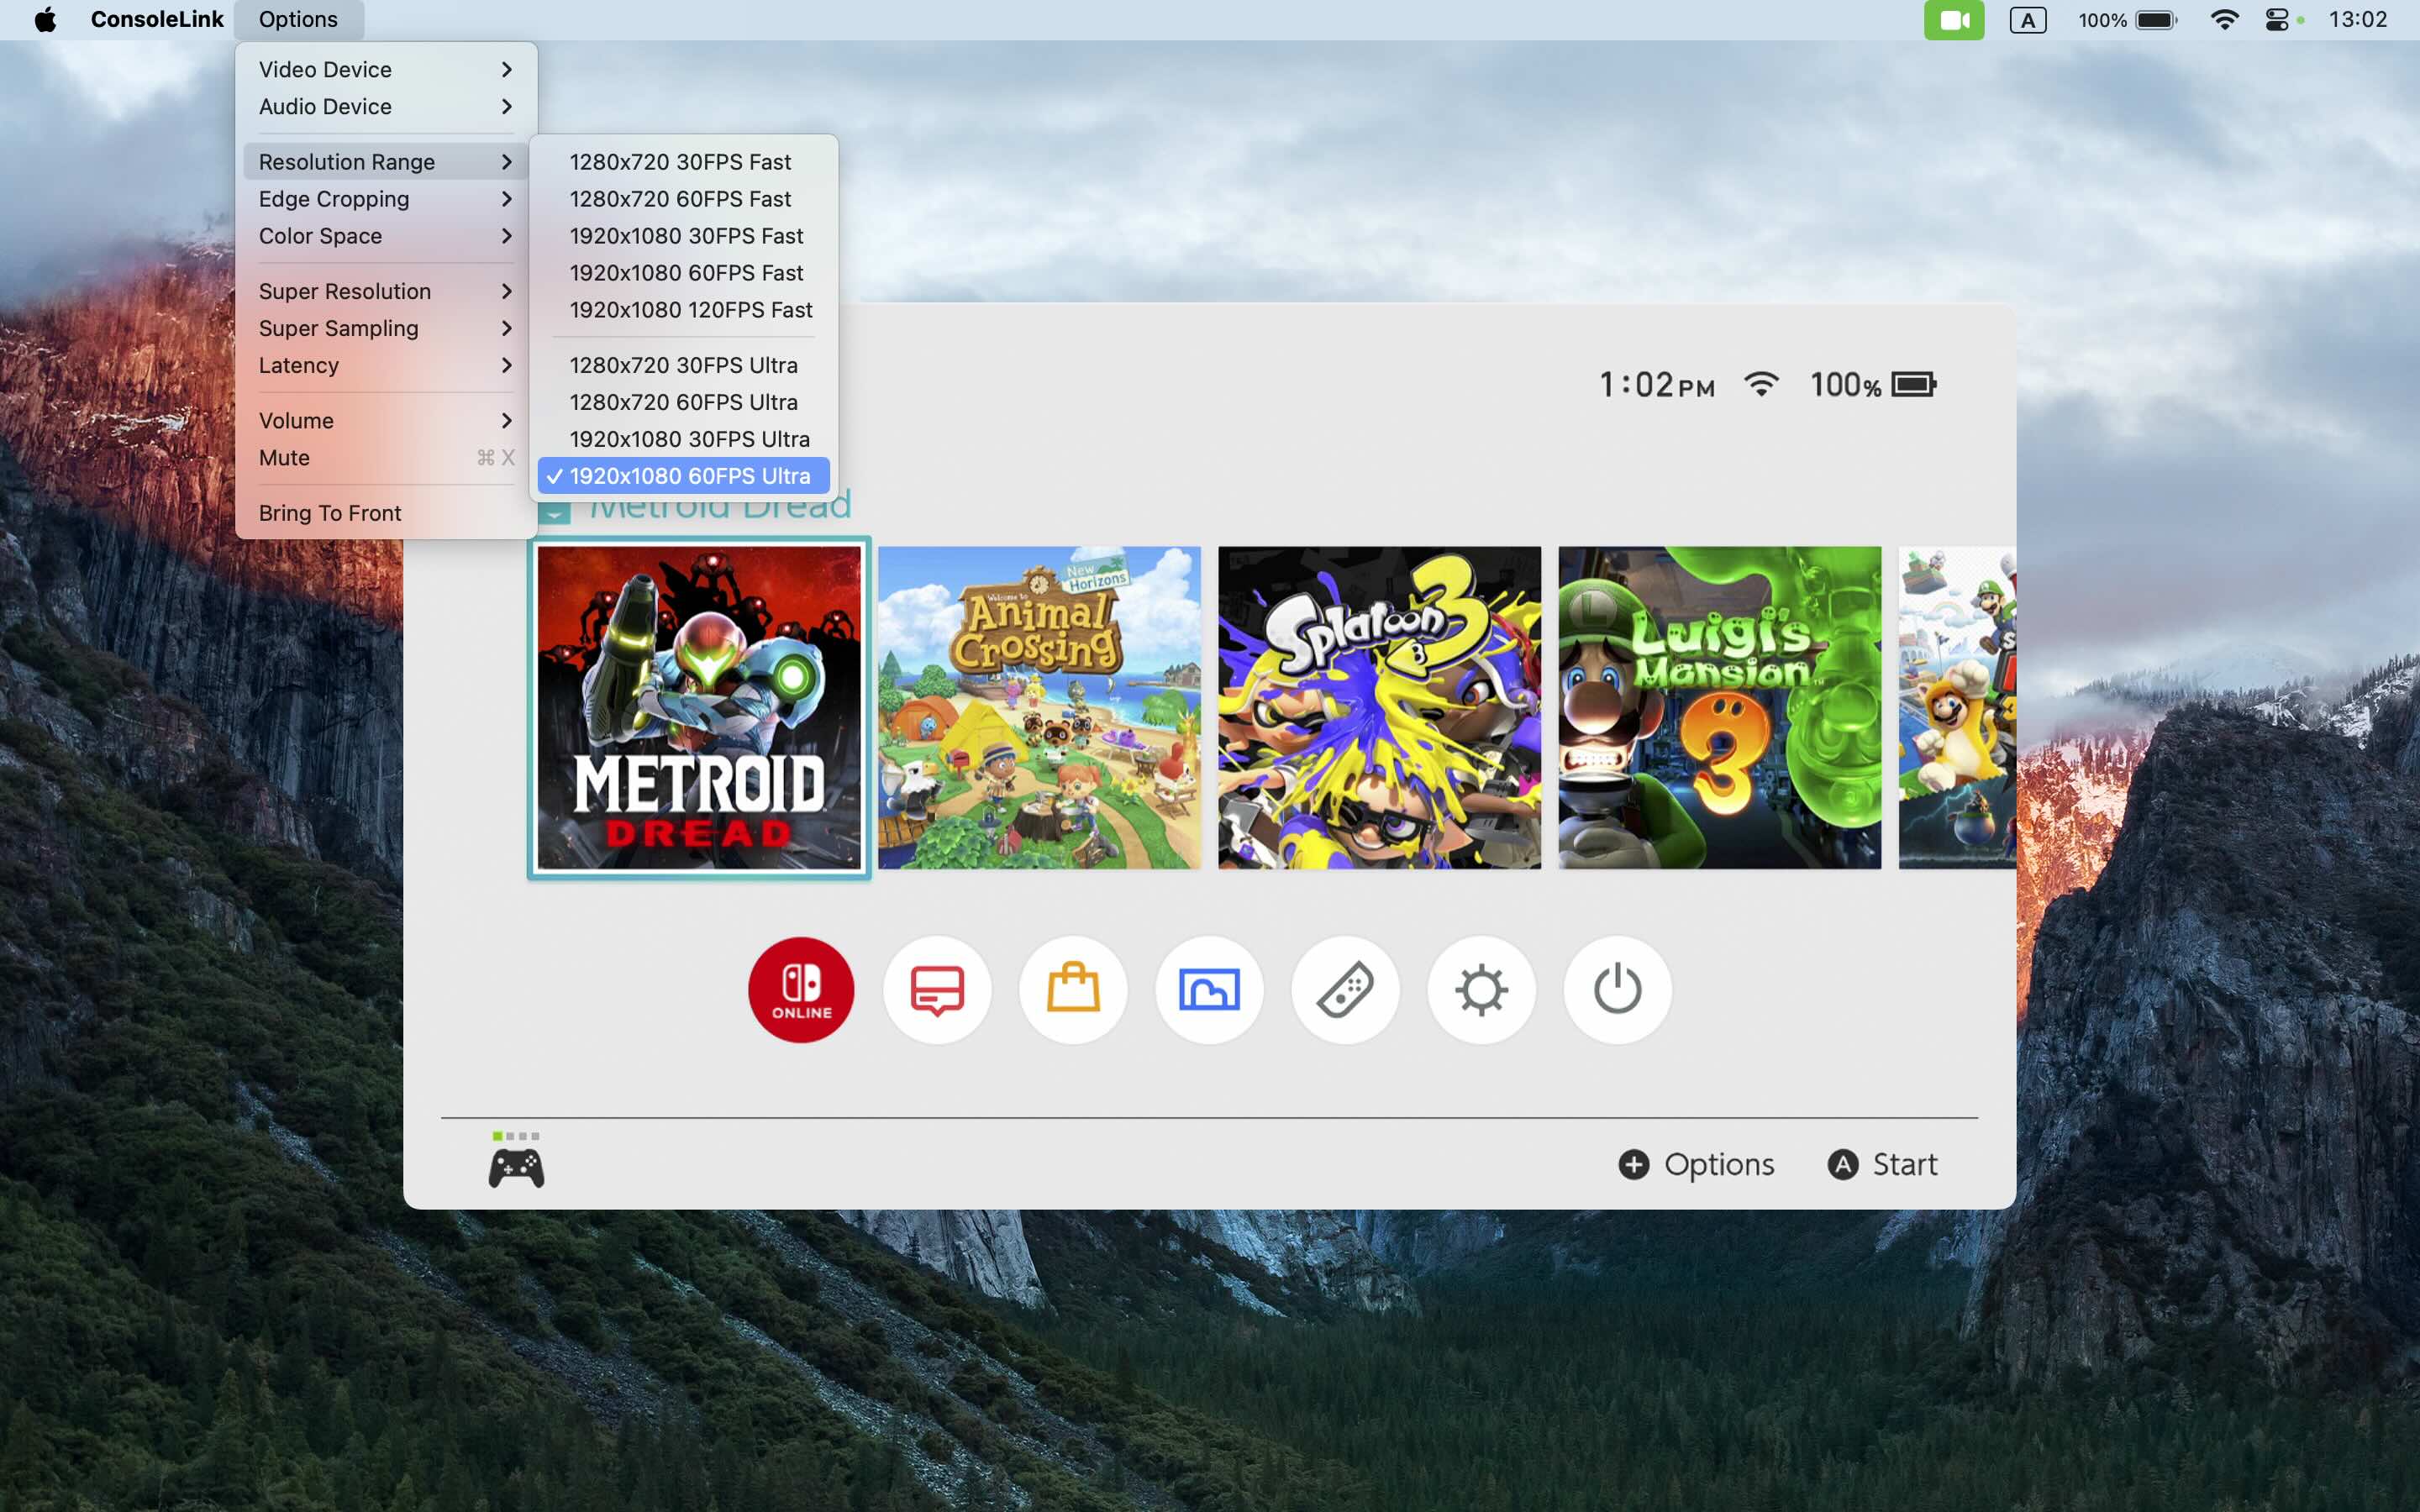
Task: Choose 1280x720 30FPS Fast resolution
Action: point(683,162)
